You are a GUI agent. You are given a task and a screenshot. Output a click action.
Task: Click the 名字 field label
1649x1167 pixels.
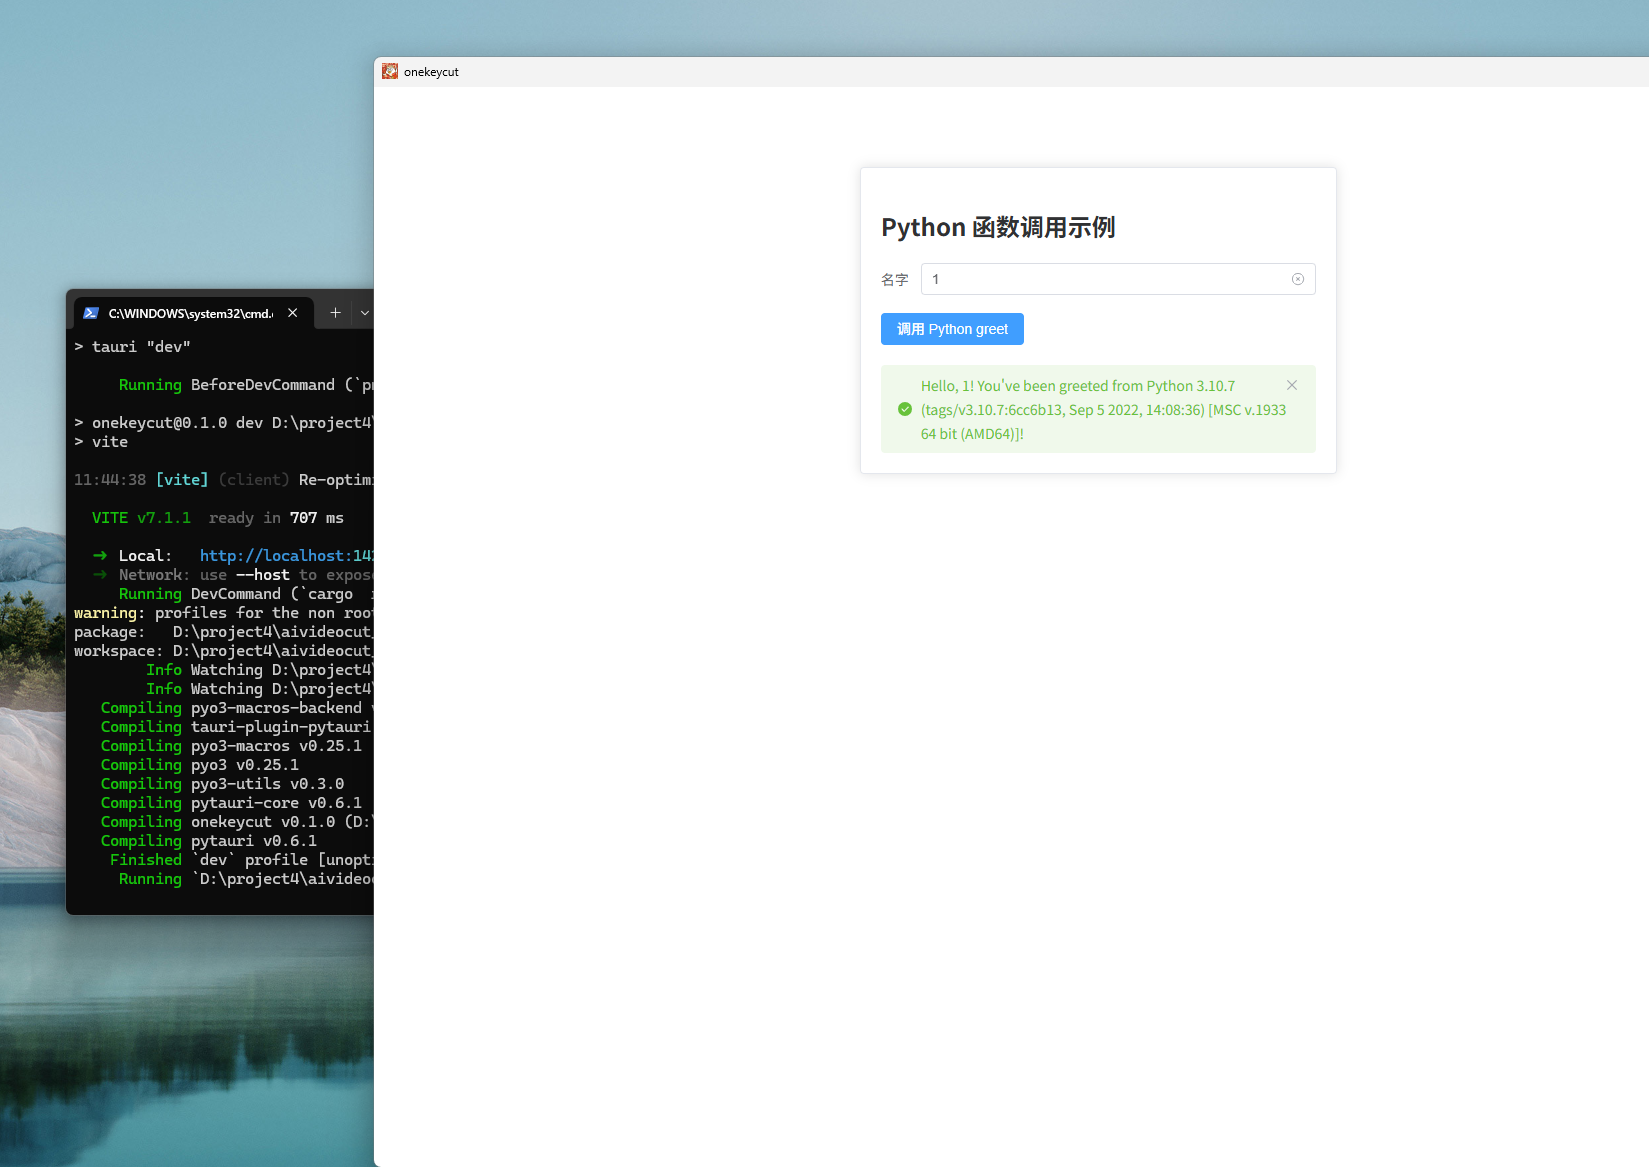pyautogui.click(x=894, y=280)
